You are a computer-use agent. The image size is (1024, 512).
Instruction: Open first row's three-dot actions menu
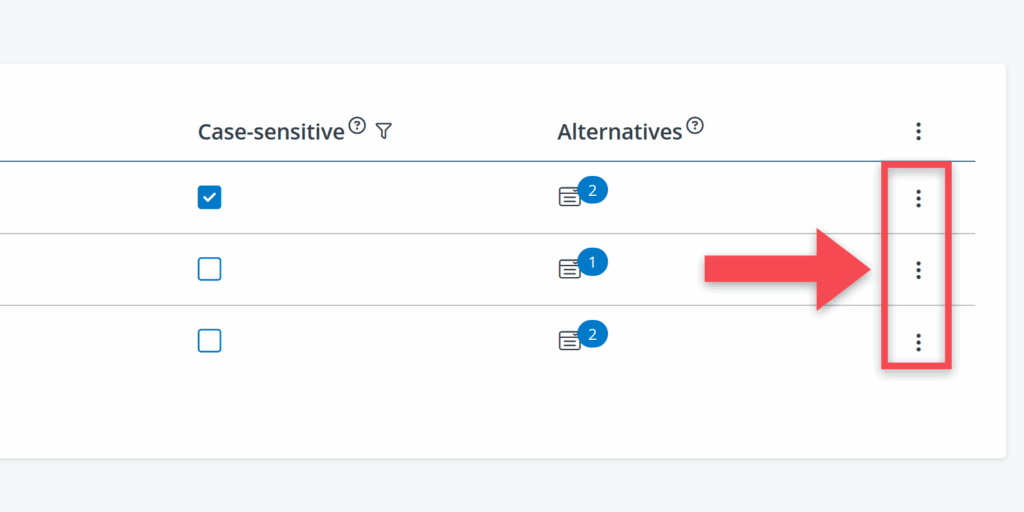(918, 198)
